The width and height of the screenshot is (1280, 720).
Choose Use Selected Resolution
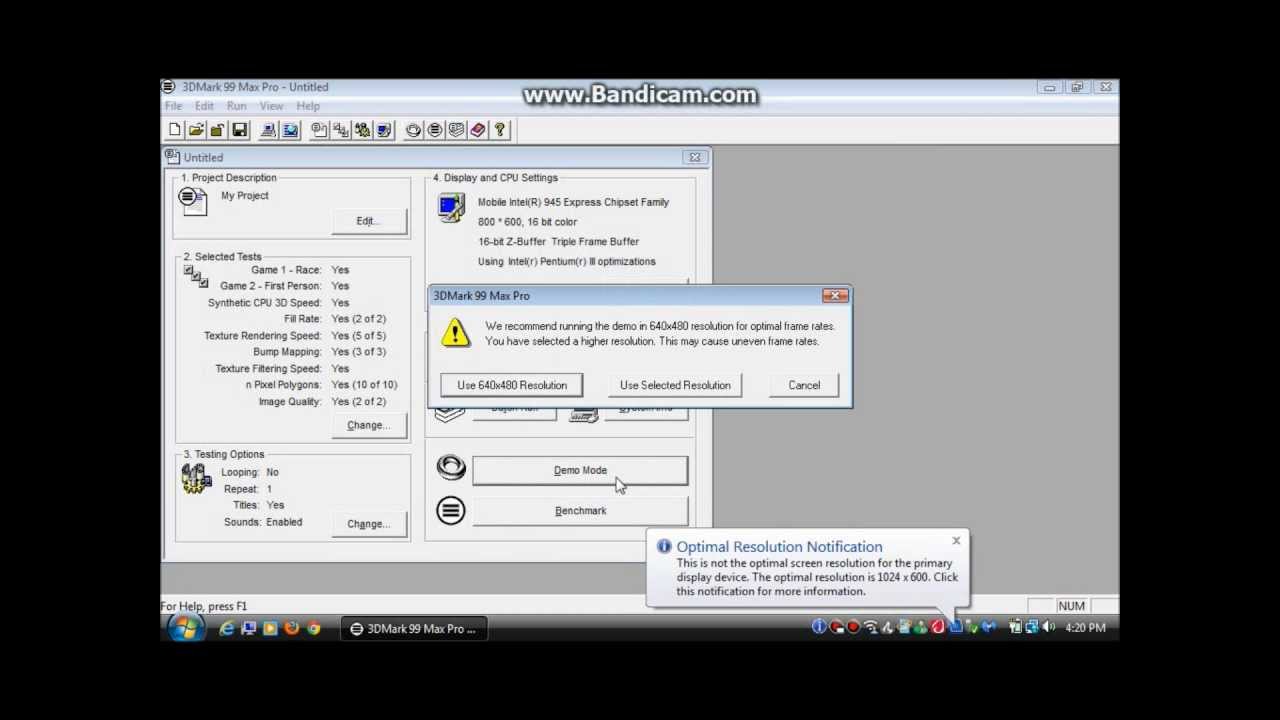point(675,385)
